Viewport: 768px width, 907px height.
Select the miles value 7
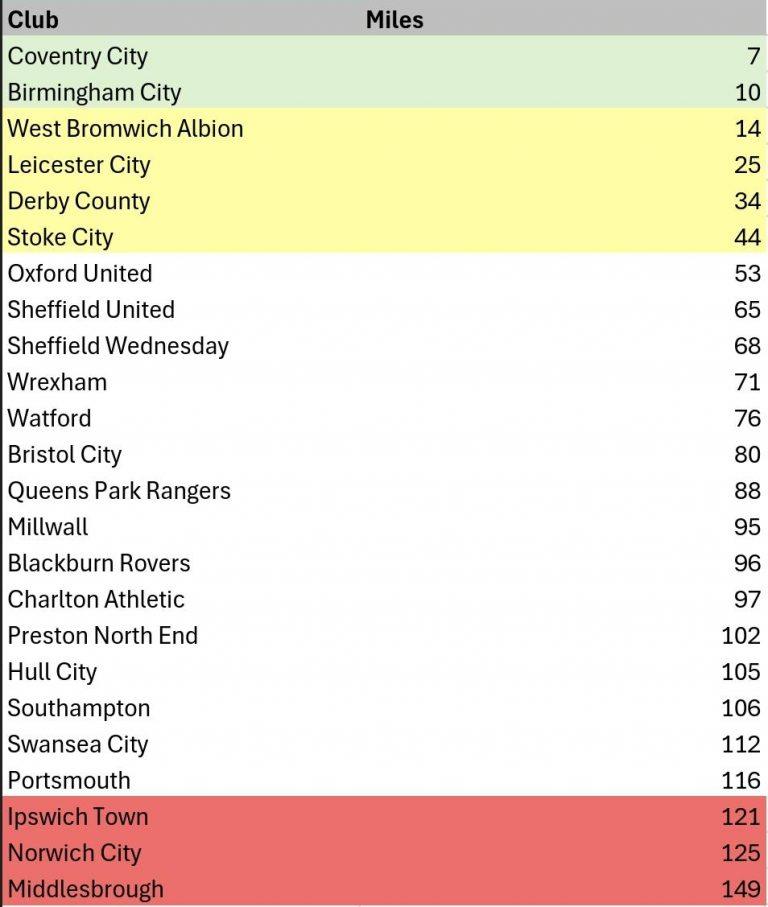pos(753,56)
